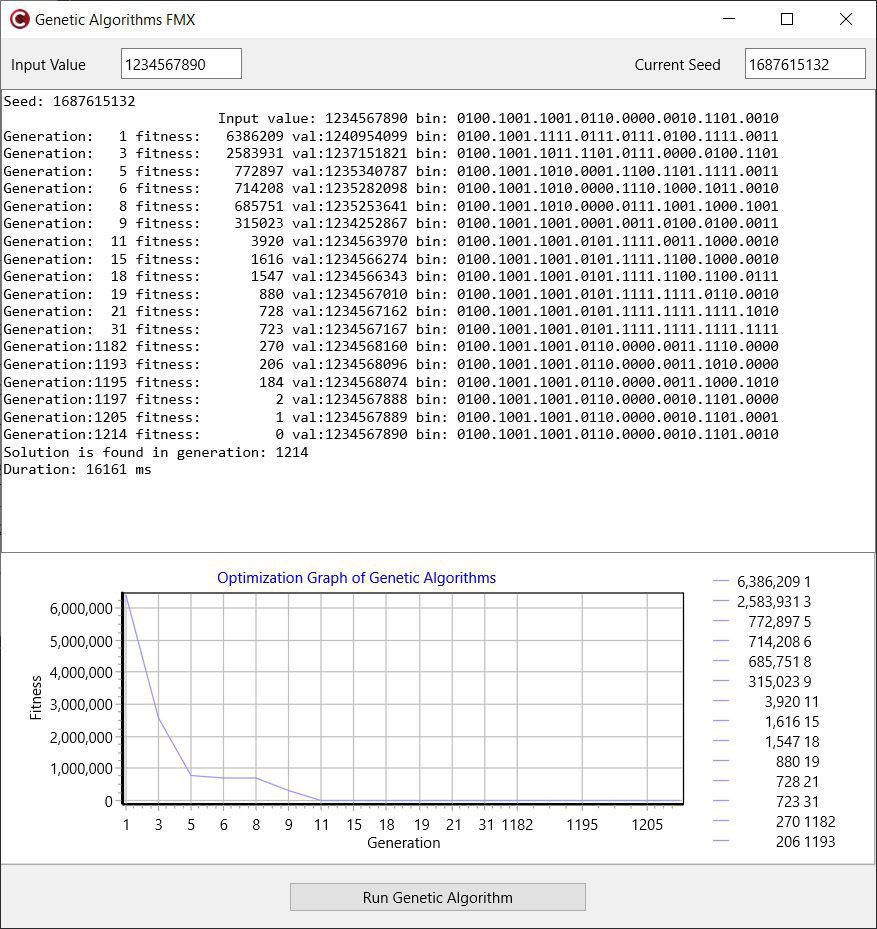The image size is (877, 929).
Task: Click the Seed: 1687615132 log line
Action: pos(69,101)
